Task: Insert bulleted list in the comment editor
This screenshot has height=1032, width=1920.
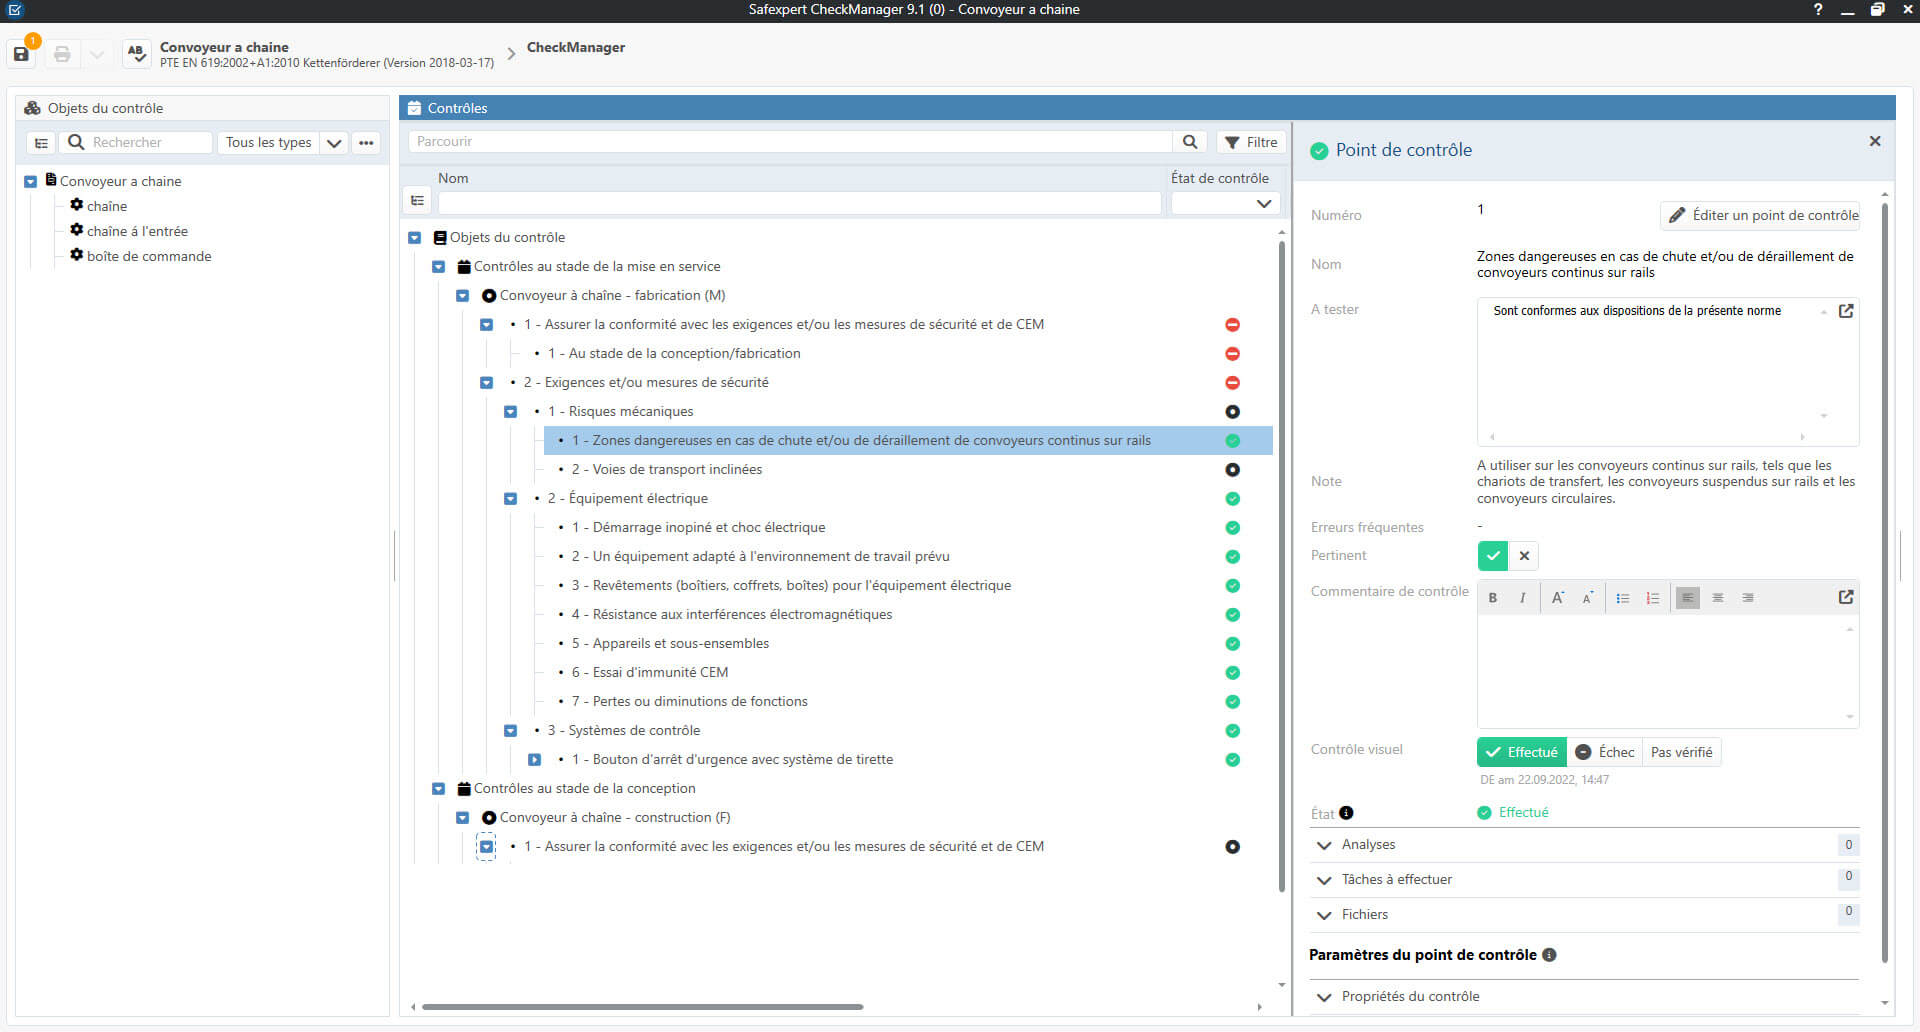Action: click(1622, 598)
